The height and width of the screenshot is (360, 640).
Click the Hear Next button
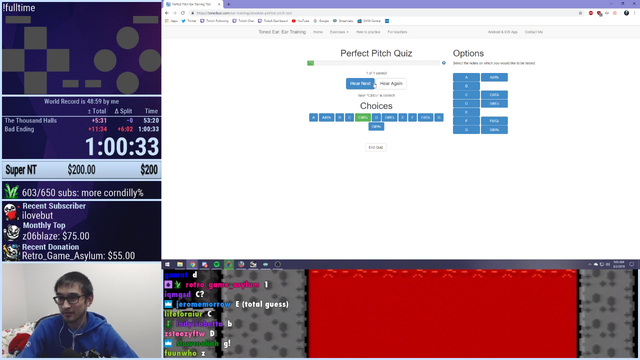[x=360, y=83]
